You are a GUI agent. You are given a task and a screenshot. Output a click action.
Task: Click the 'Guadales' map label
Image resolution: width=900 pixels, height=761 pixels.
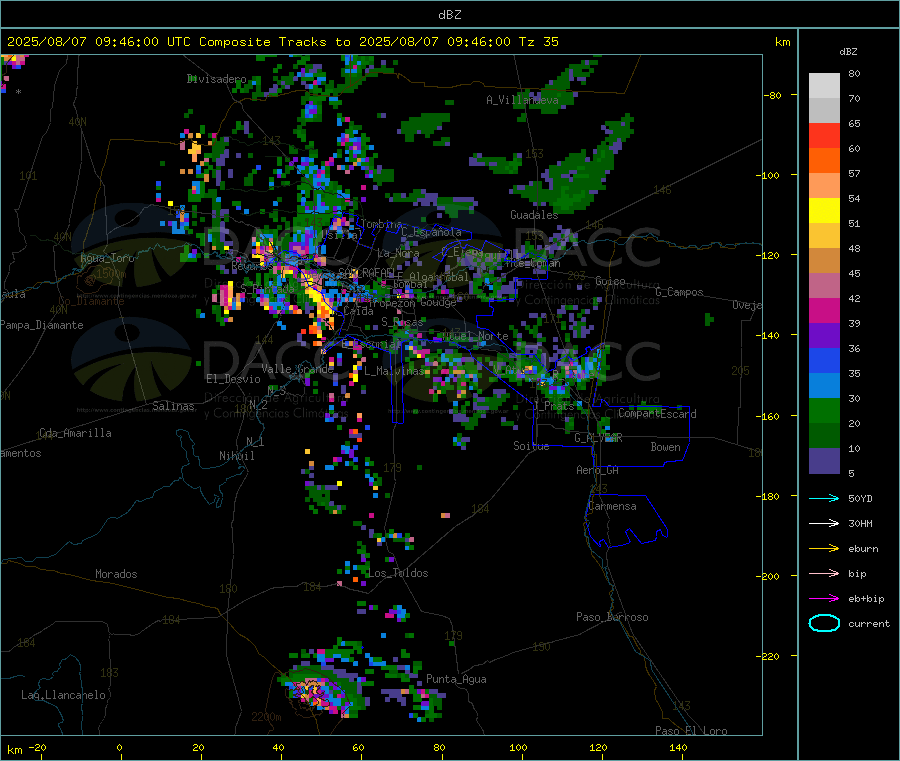pyautogui.click(x=534, y=215)
